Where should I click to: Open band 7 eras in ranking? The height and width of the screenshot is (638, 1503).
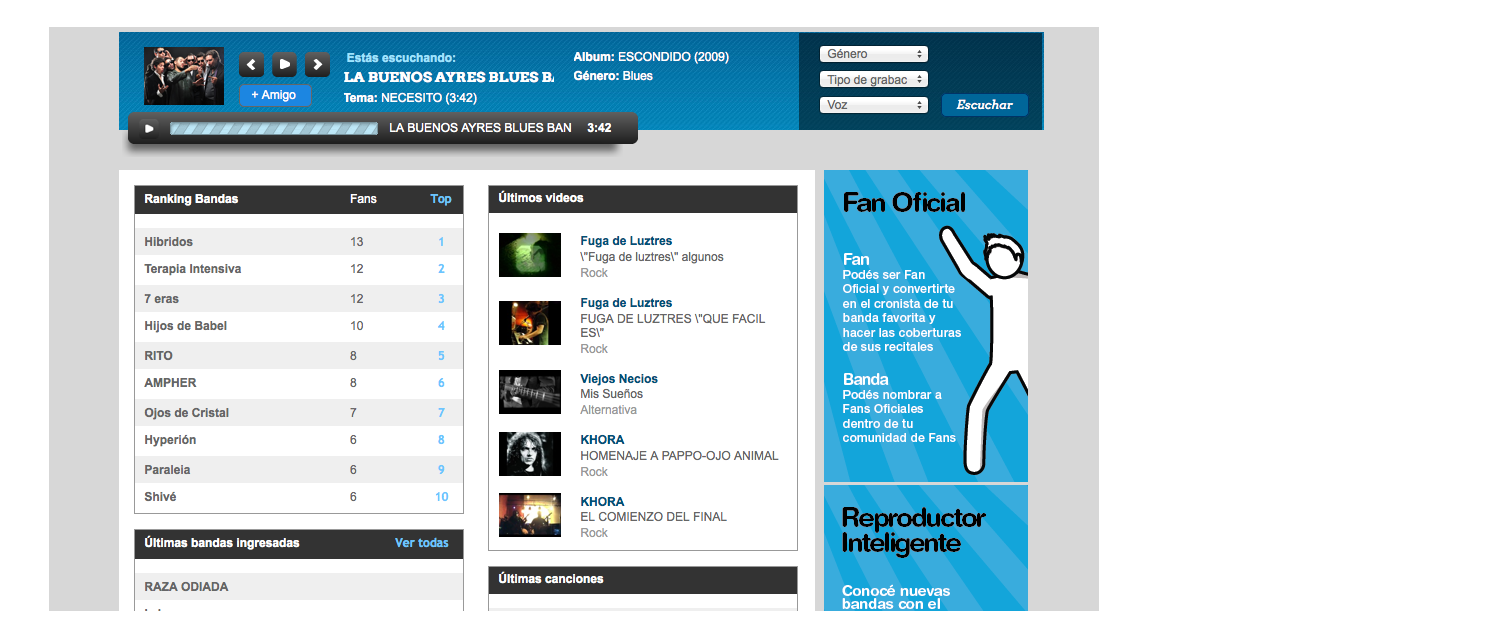click(x=162, y=299)
